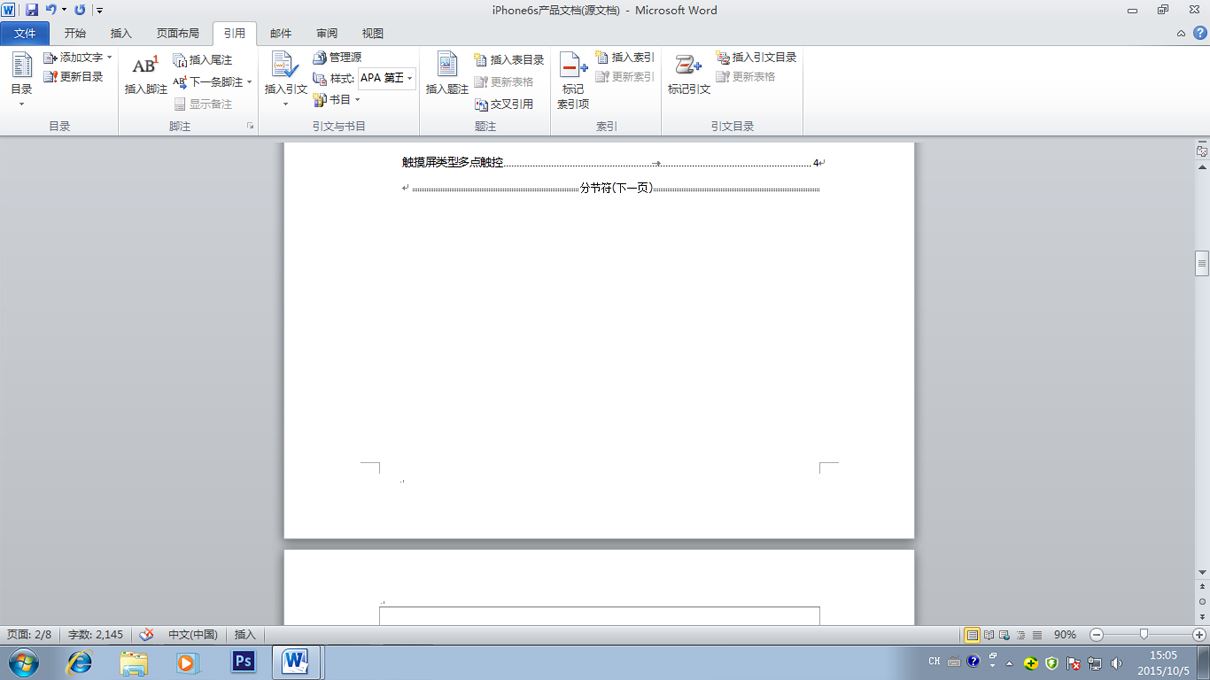The height and width of the screenshot is (680, 1210).
Task: Click 更新表格 in the 题注 group
Action: click(x=504, y=82)
